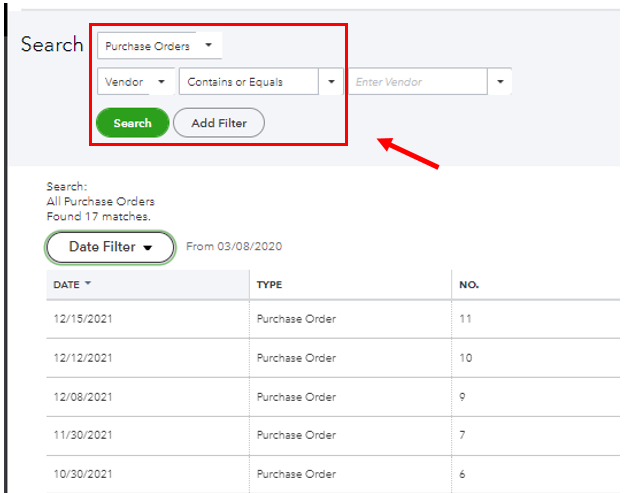640x493 pixels.
Task: Click the DATE column sort arrow icon
Action: click(x=88, y=284)
